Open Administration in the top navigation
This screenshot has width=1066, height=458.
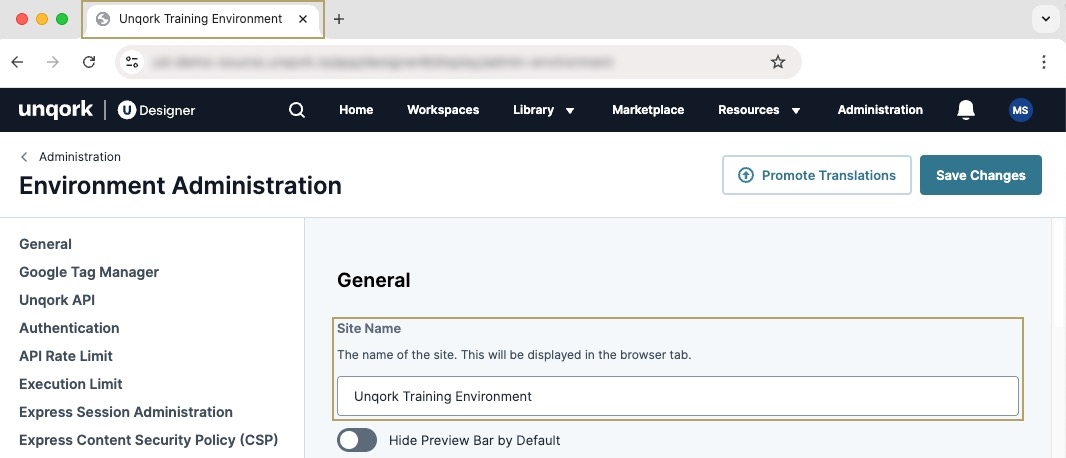[x=880, y=109]
